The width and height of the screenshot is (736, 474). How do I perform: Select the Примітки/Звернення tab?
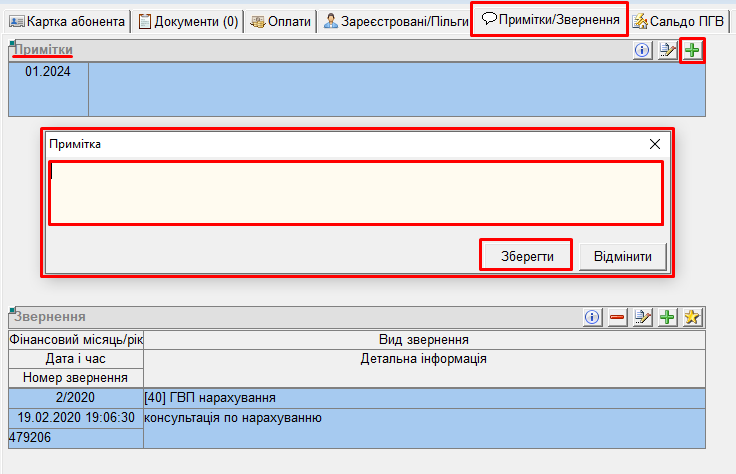point(549,19)
